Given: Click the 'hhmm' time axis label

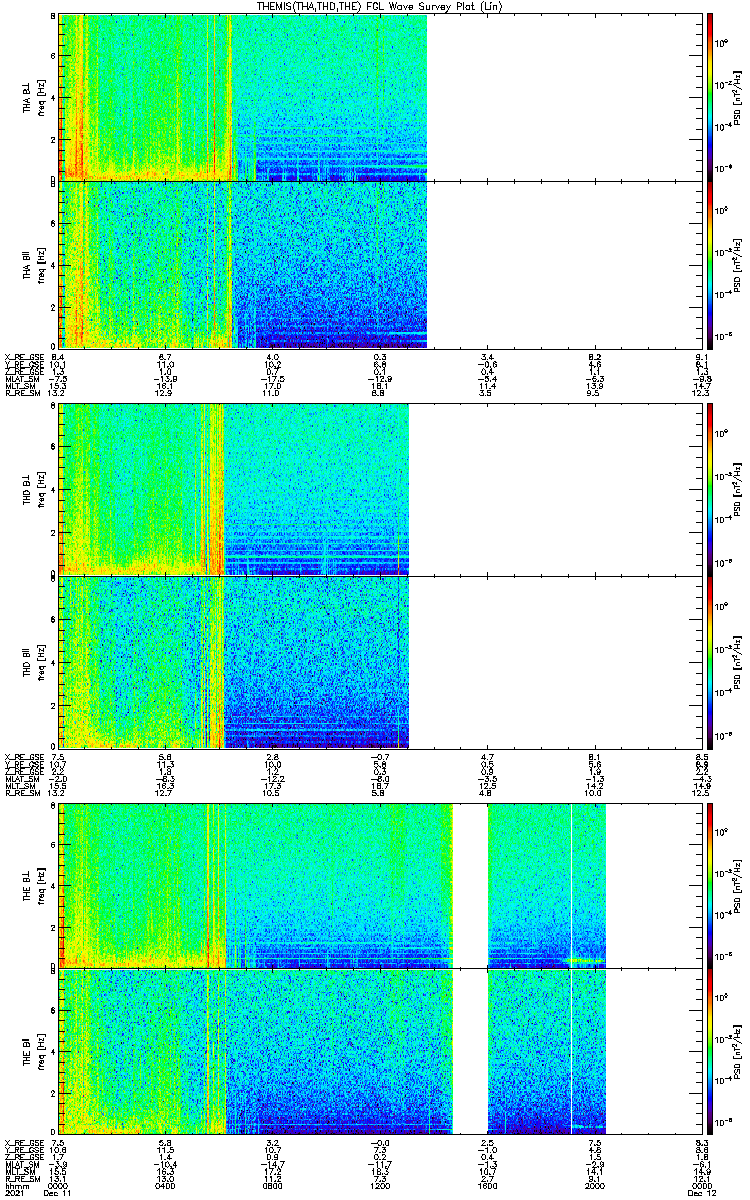Looking at the screenshot, I should [15, 1185].
